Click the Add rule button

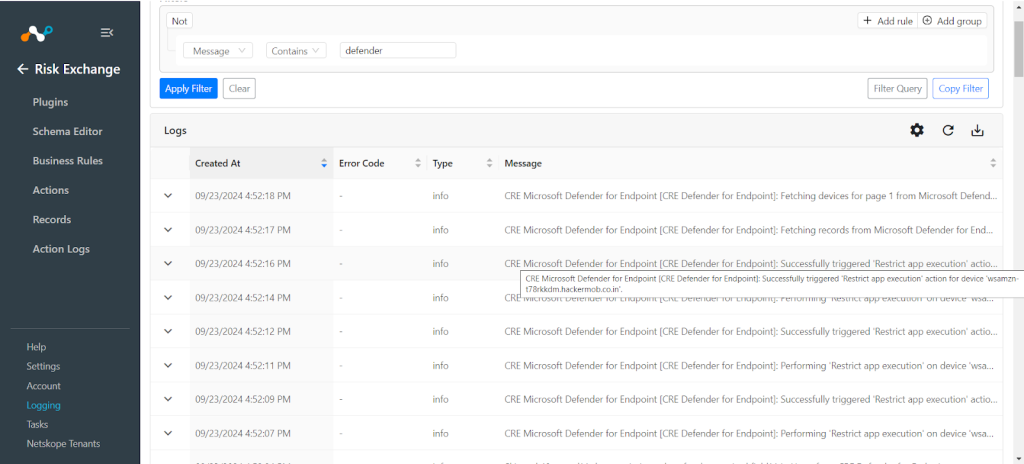click(888, 21)
